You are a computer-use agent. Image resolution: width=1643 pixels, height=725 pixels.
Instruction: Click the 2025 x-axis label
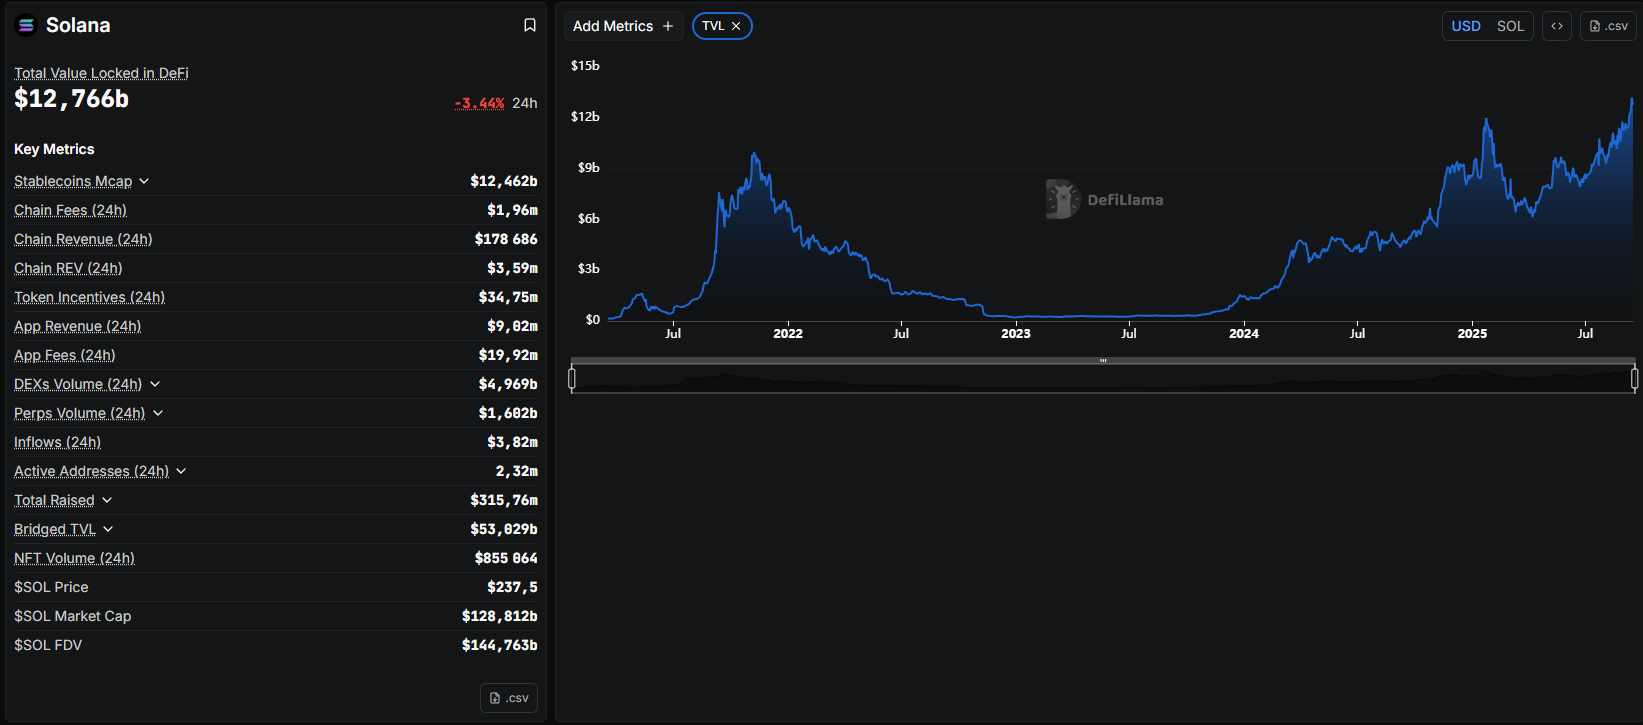[1472, 333]
